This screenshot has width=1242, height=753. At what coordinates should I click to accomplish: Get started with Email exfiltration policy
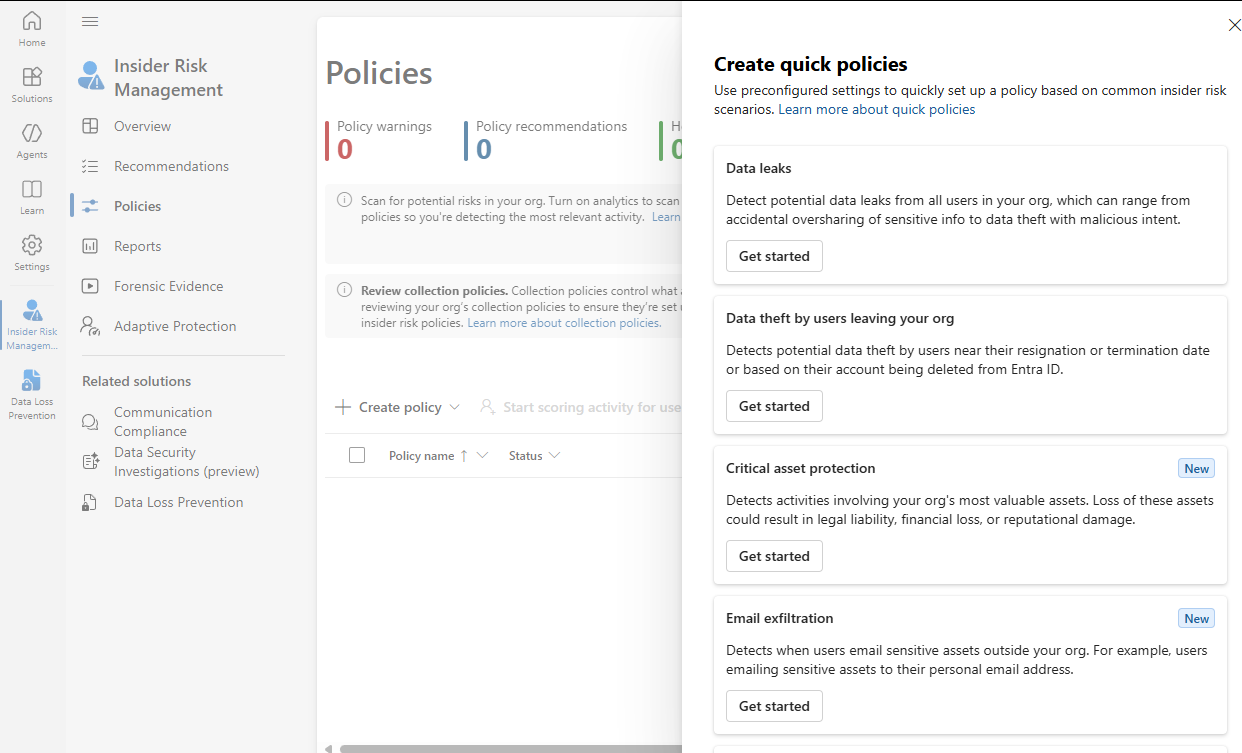[774, 706]
